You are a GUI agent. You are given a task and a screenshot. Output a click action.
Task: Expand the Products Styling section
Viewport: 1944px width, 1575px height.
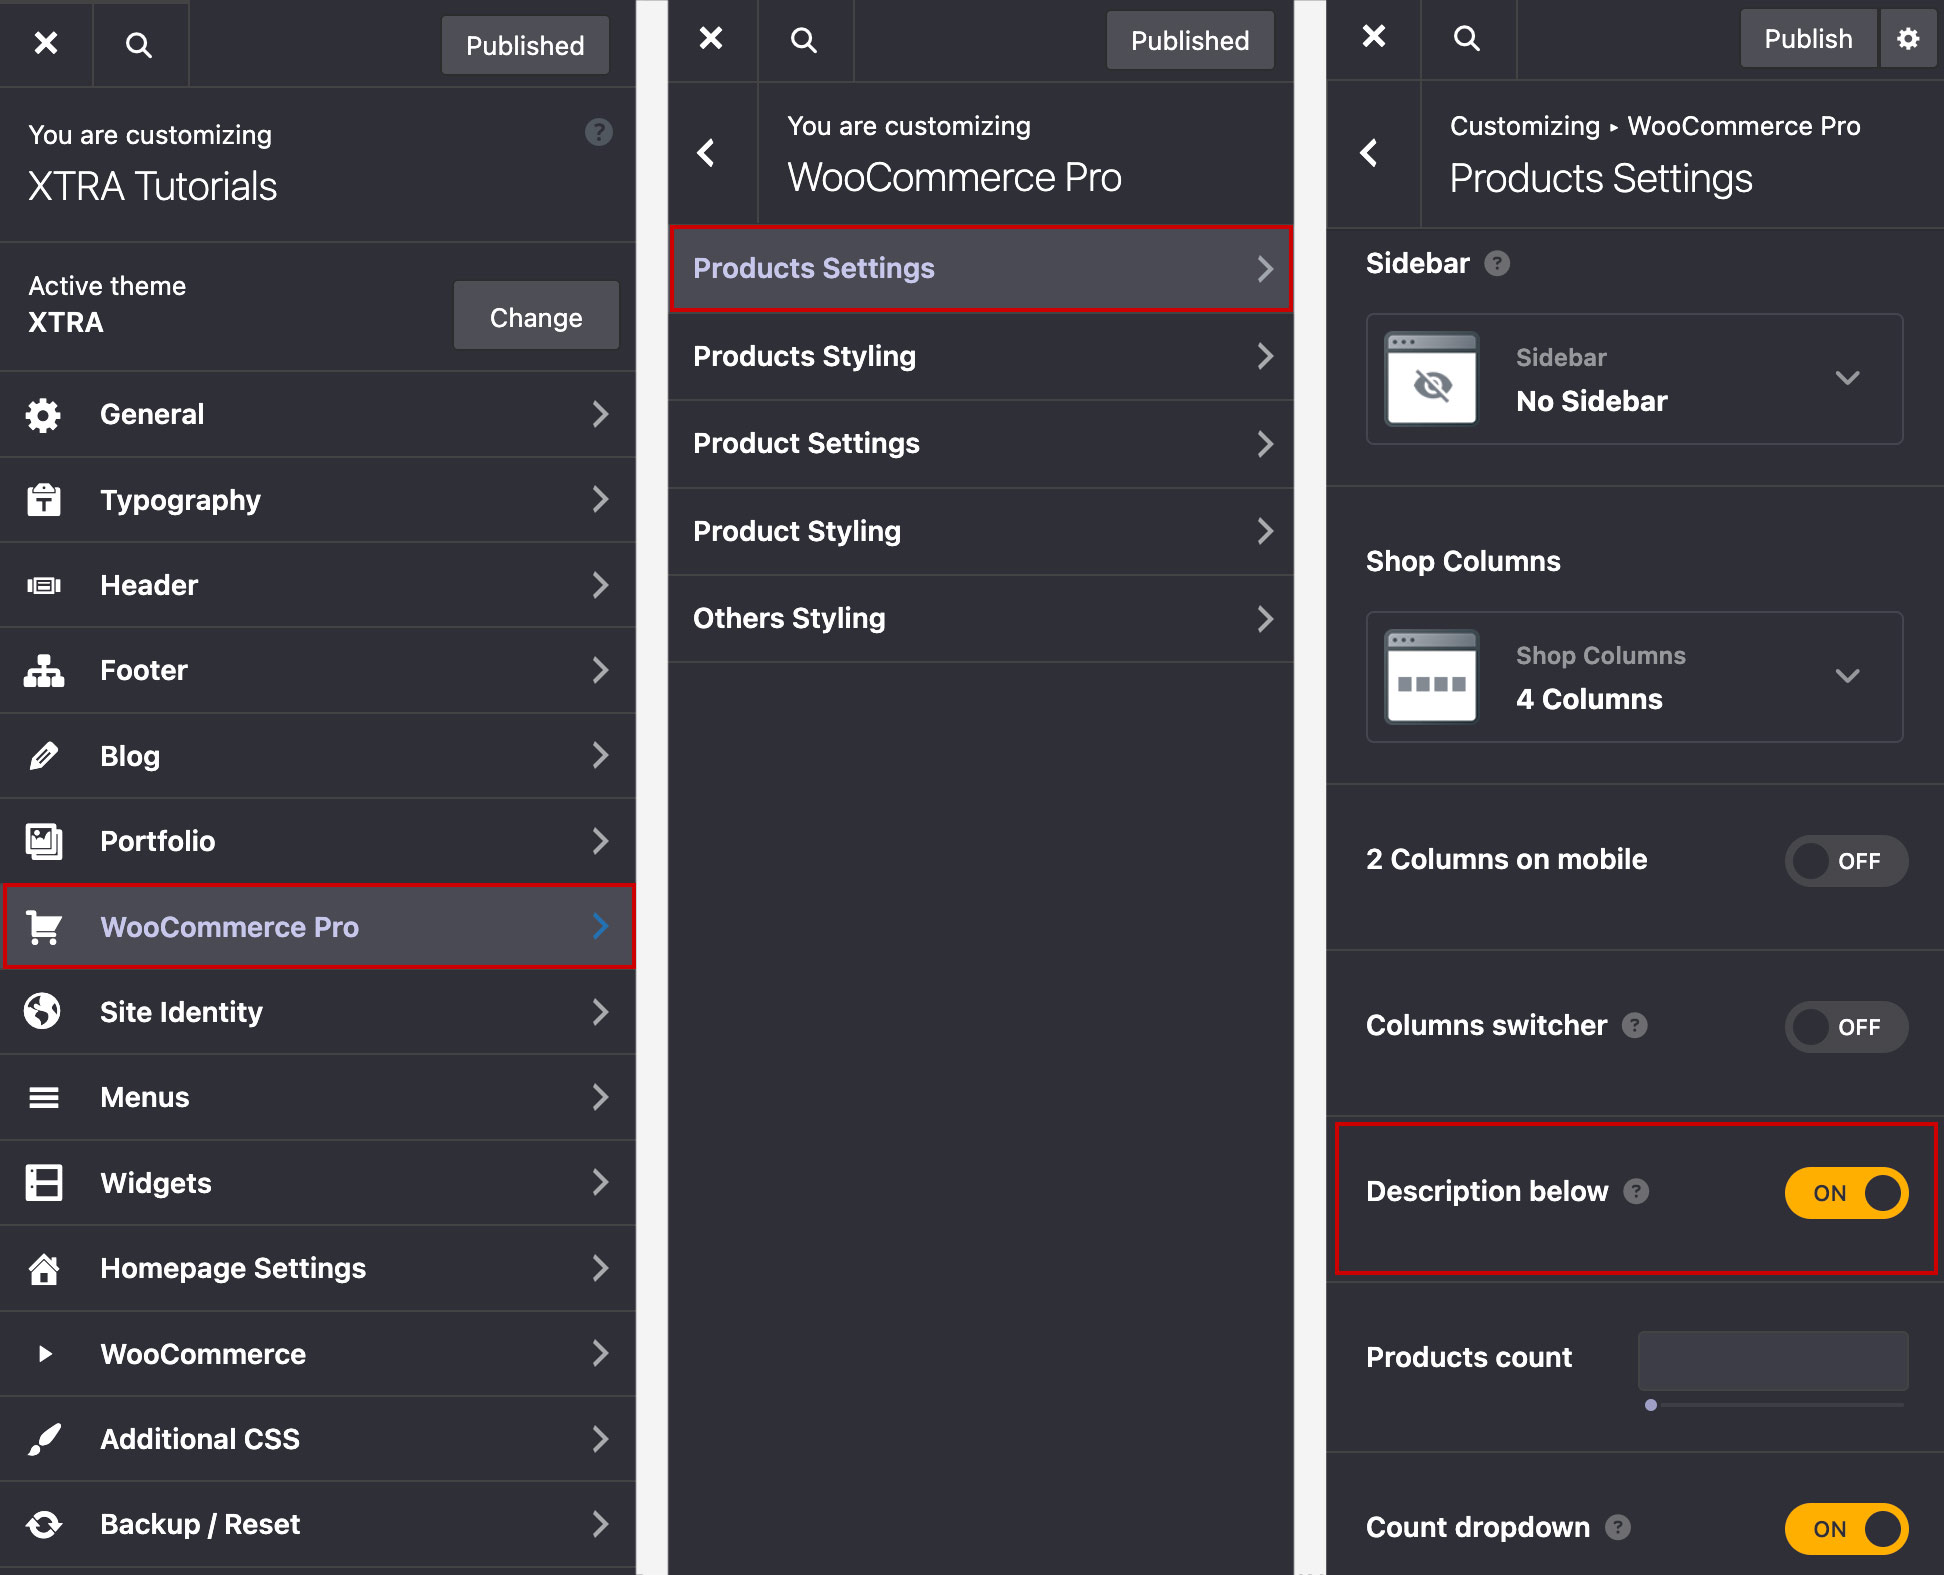(980, 357)
